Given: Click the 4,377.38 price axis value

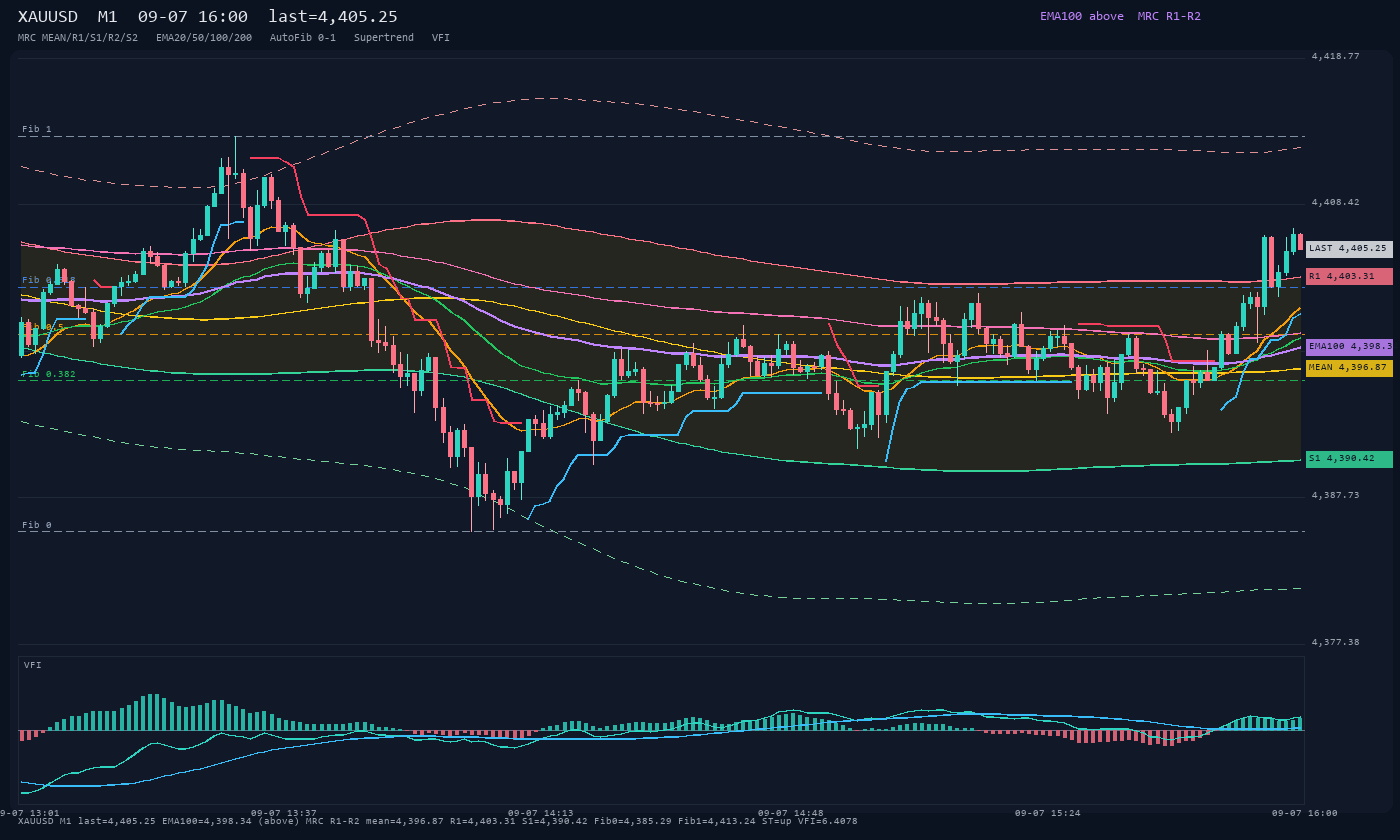Looking at the screenshot, I should click(1336, 642).
